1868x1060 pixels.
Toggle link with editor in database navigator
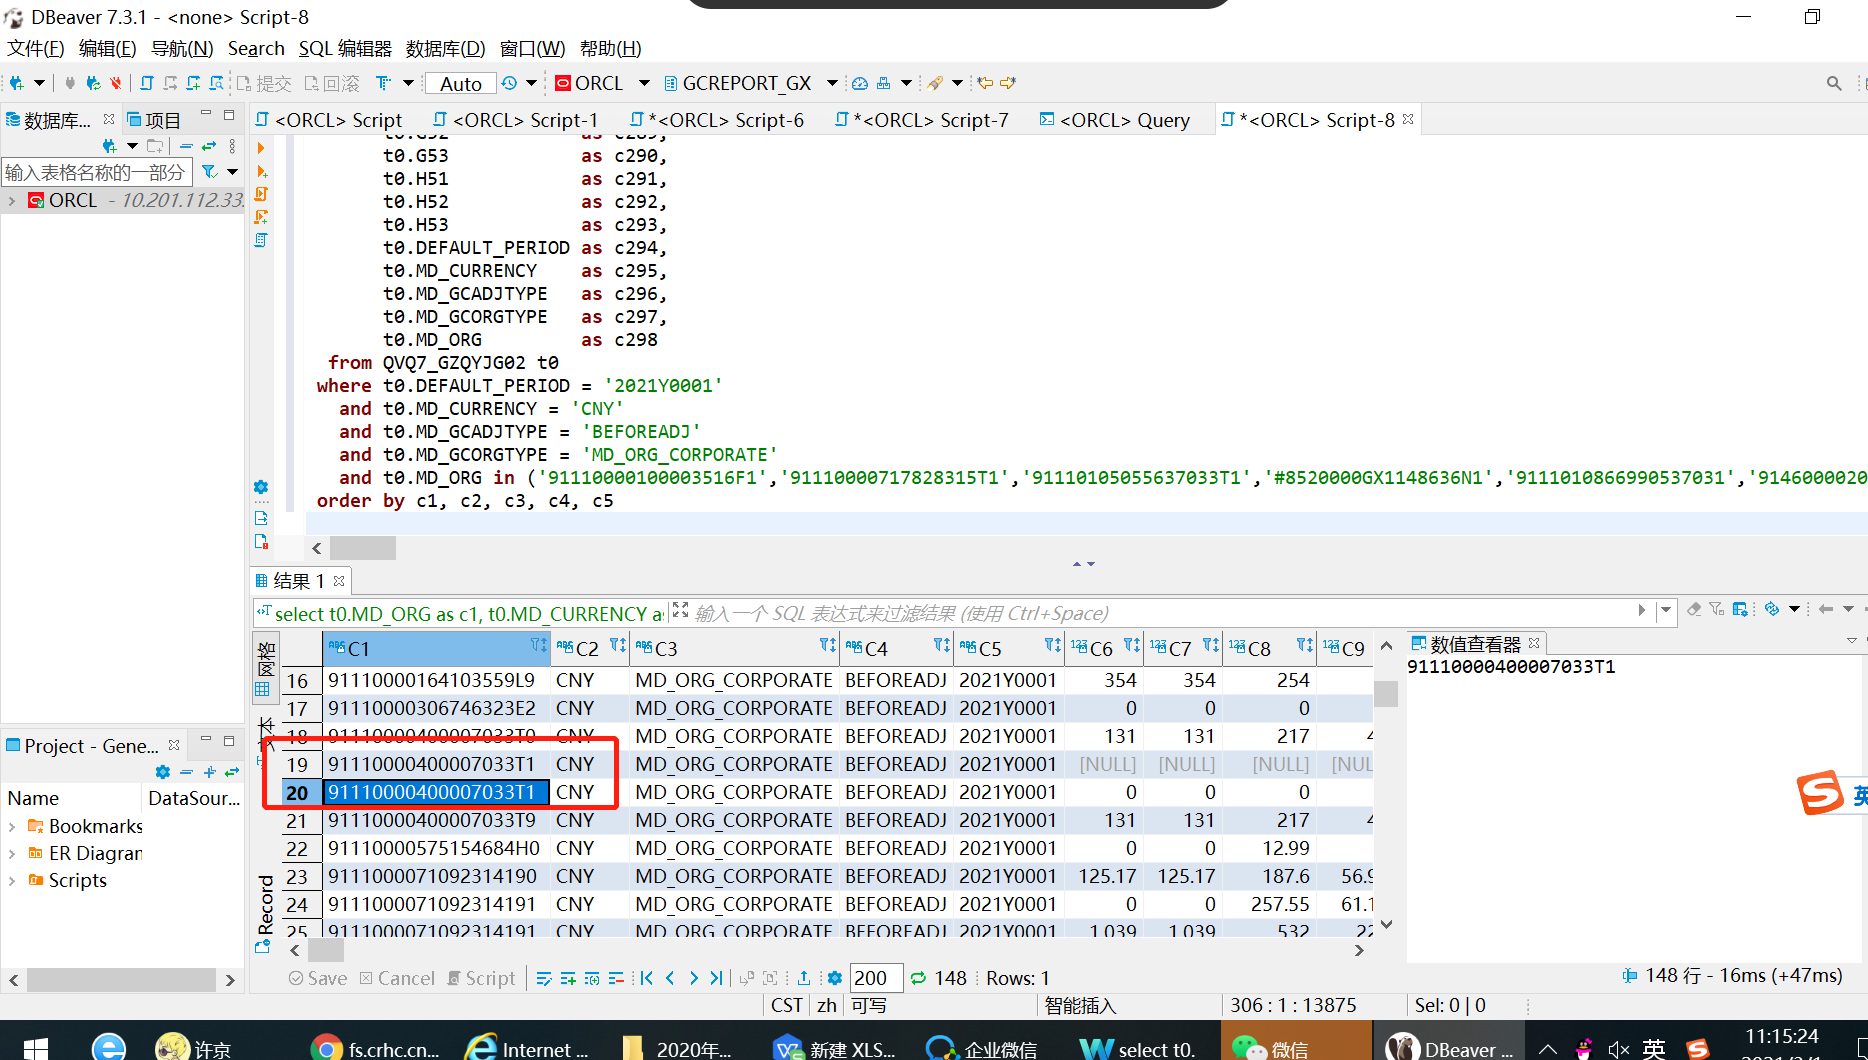point(209,146)
